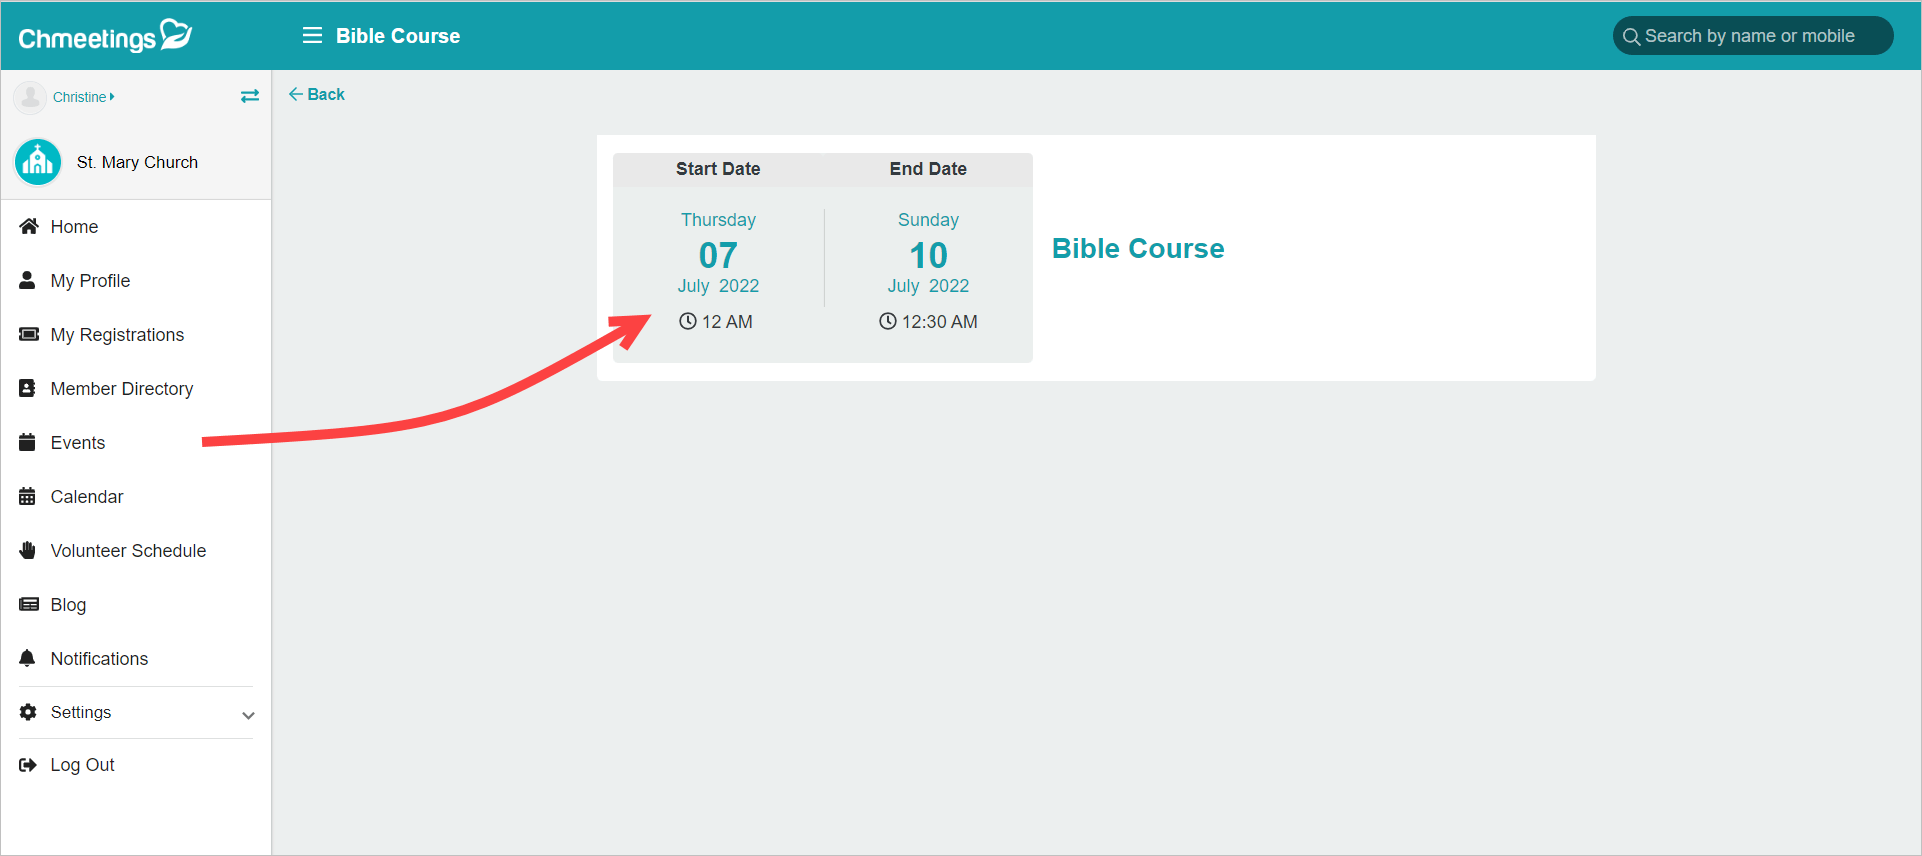
Task: Expand the Christine user dropdown
Action: [84, 97]
